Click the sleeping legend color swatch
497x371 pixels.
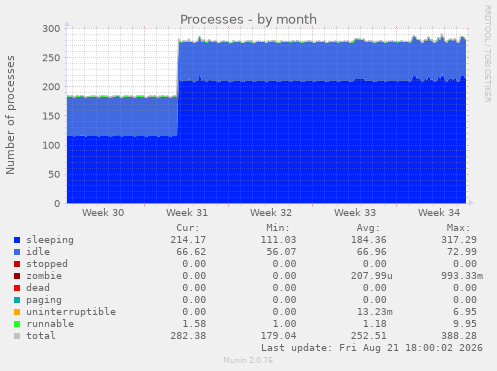17,240
